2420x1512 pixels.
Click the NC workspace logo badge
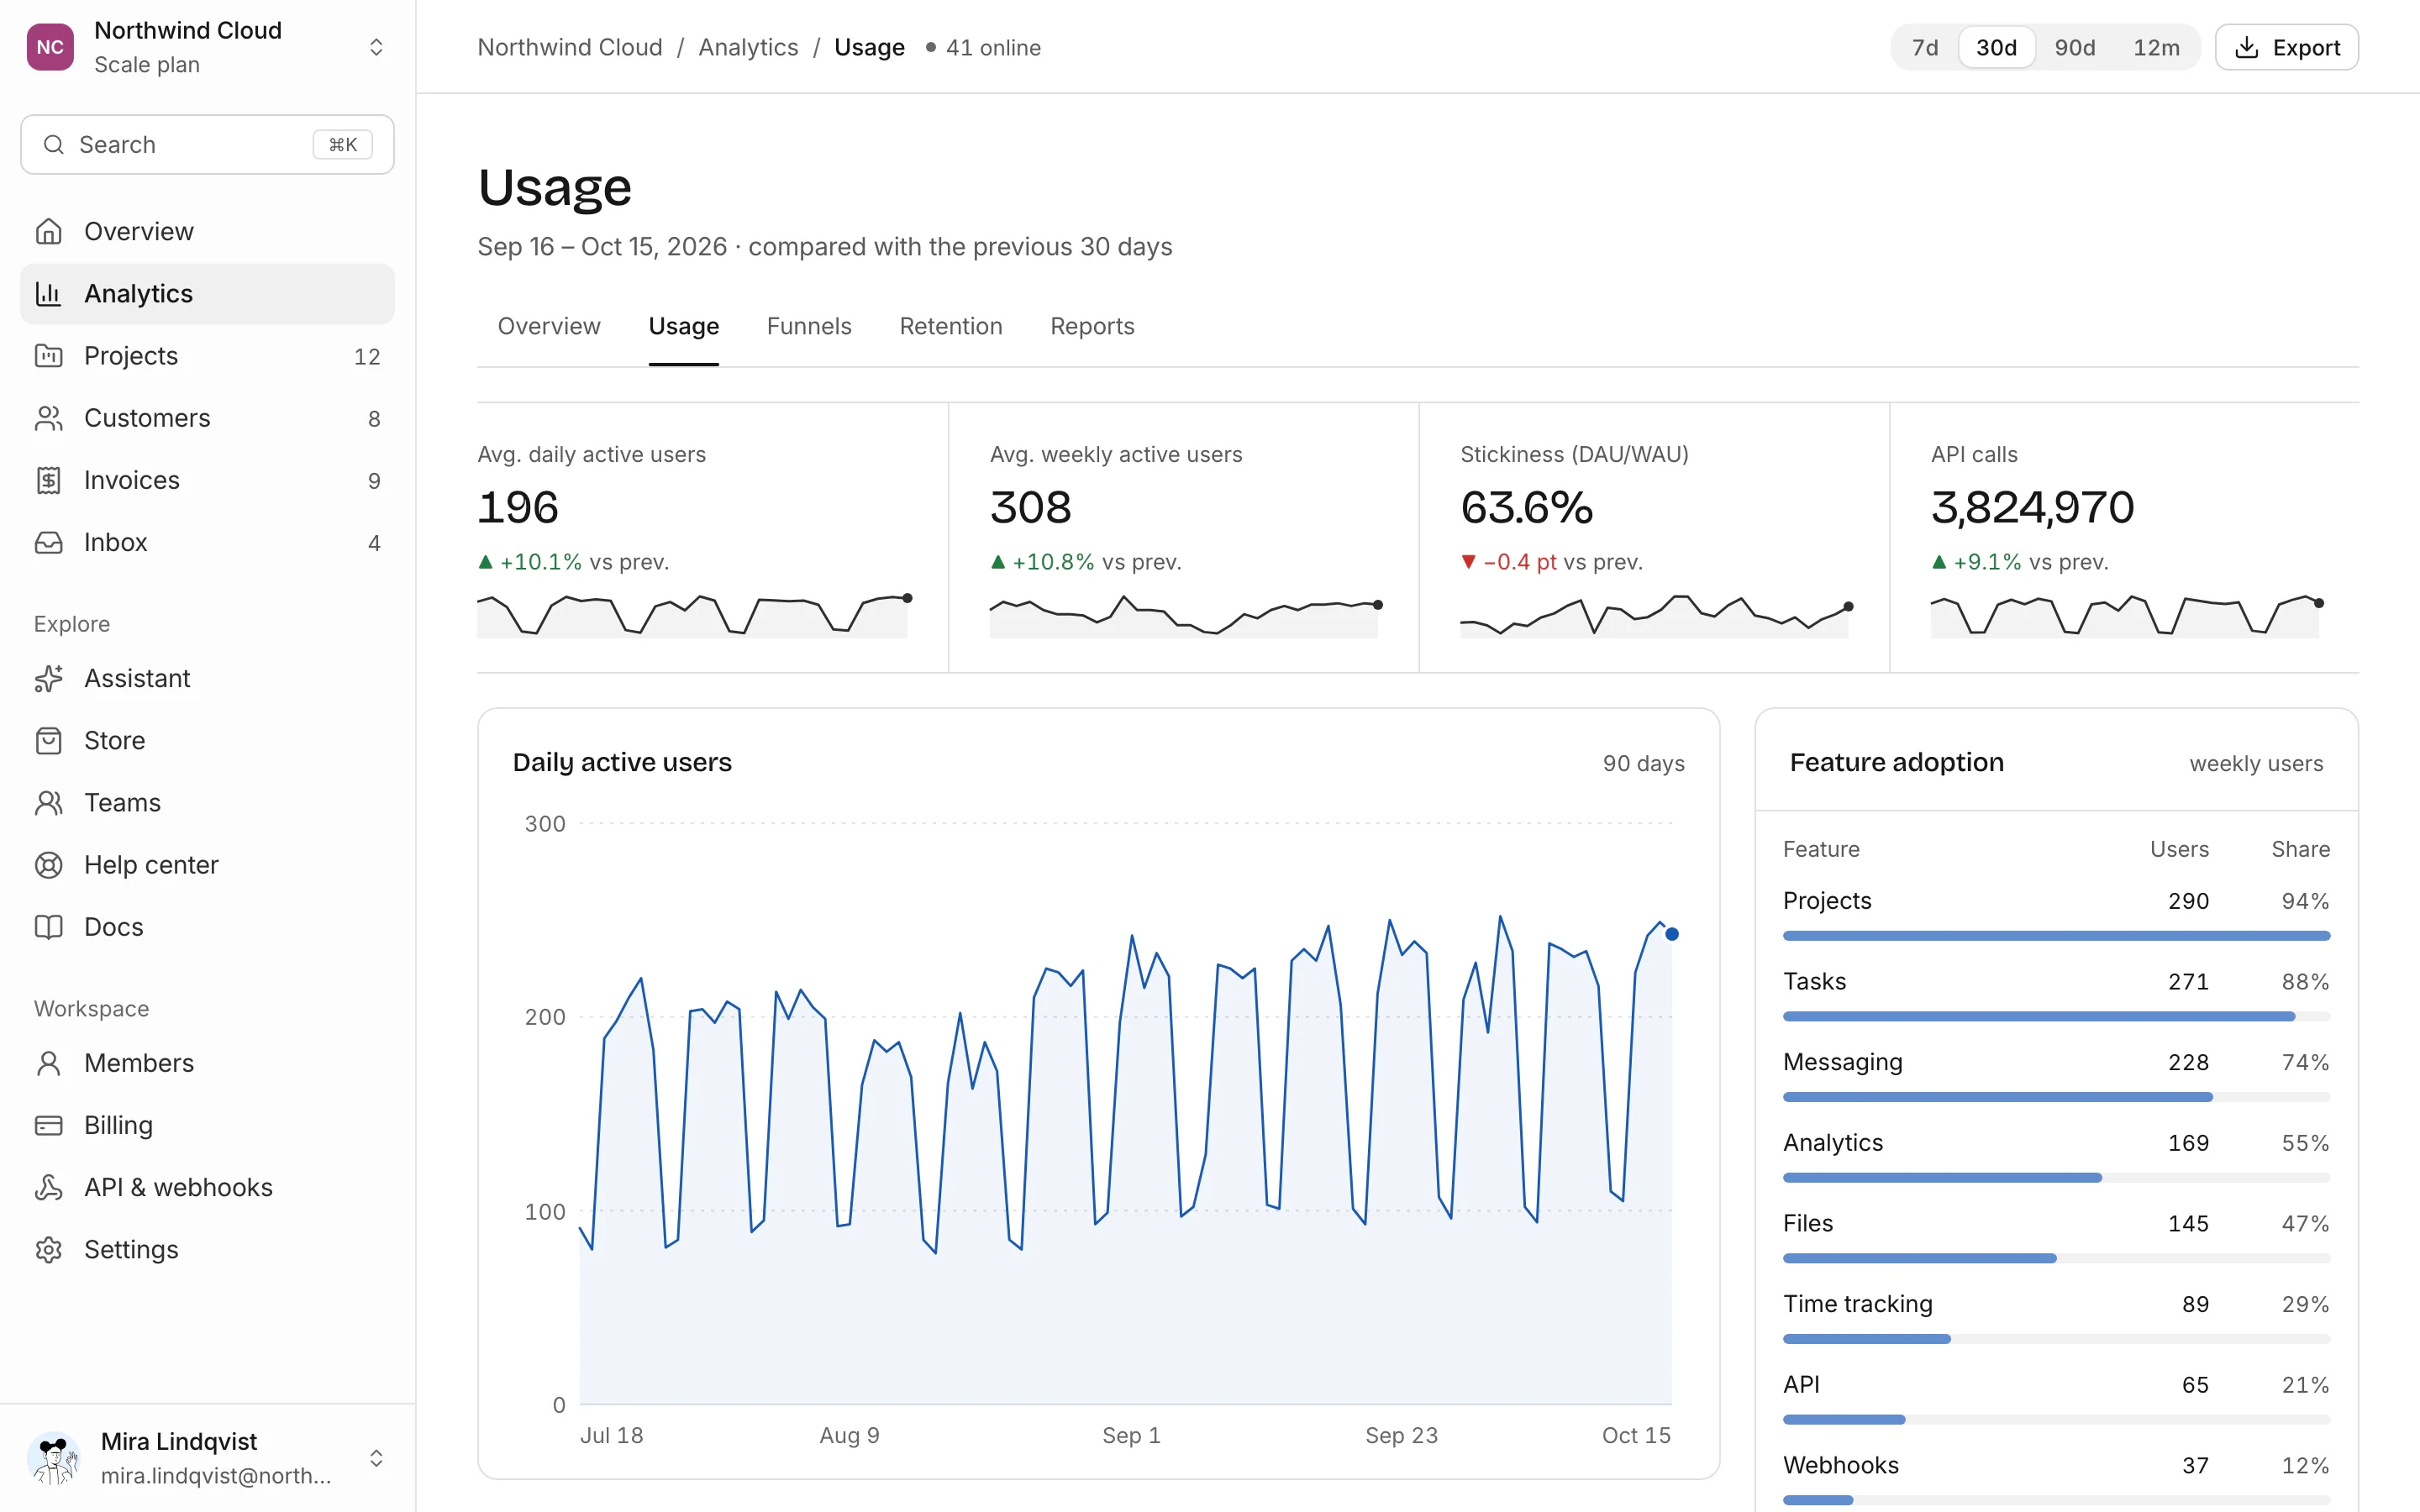coord(50,47)
